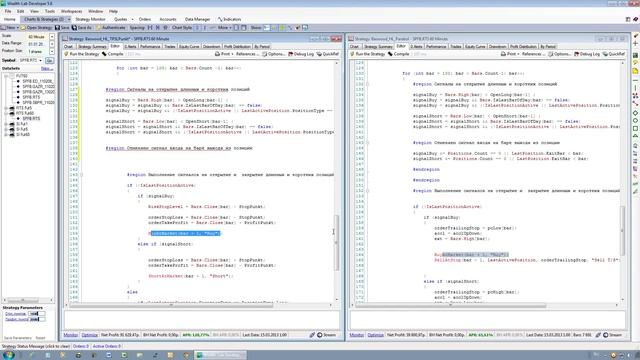Click Save As in the toolbar
640x360 pixels.
click(82, 28)
